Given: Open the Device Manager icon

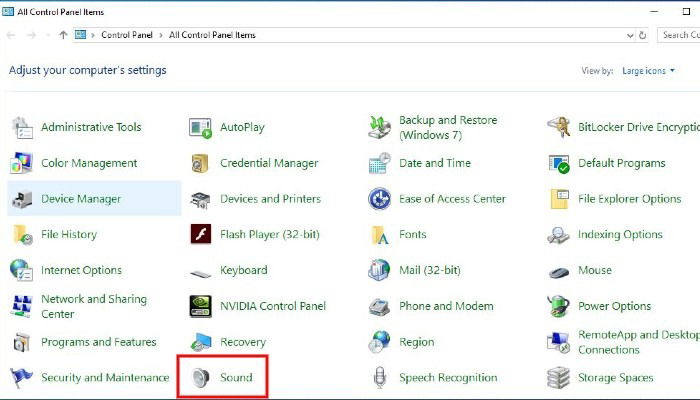Looking at the screenshot, I should [22, 199].
